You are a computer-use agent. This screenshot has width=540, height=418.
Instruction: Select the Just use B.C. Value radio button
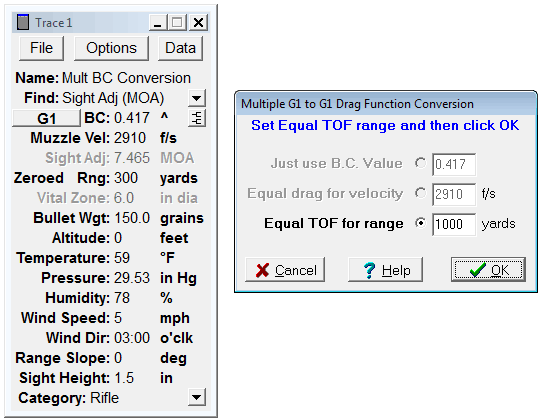420,163
